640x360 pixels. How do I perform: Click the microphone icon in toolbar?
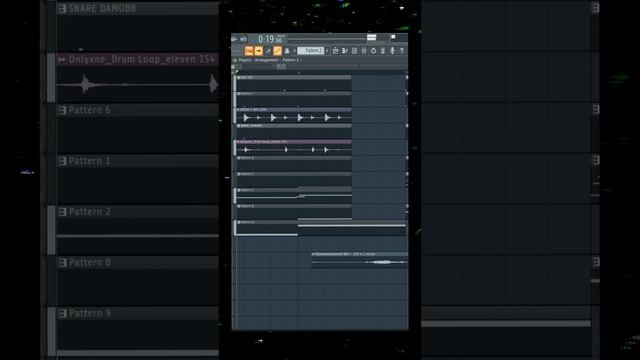click(392, 51)
